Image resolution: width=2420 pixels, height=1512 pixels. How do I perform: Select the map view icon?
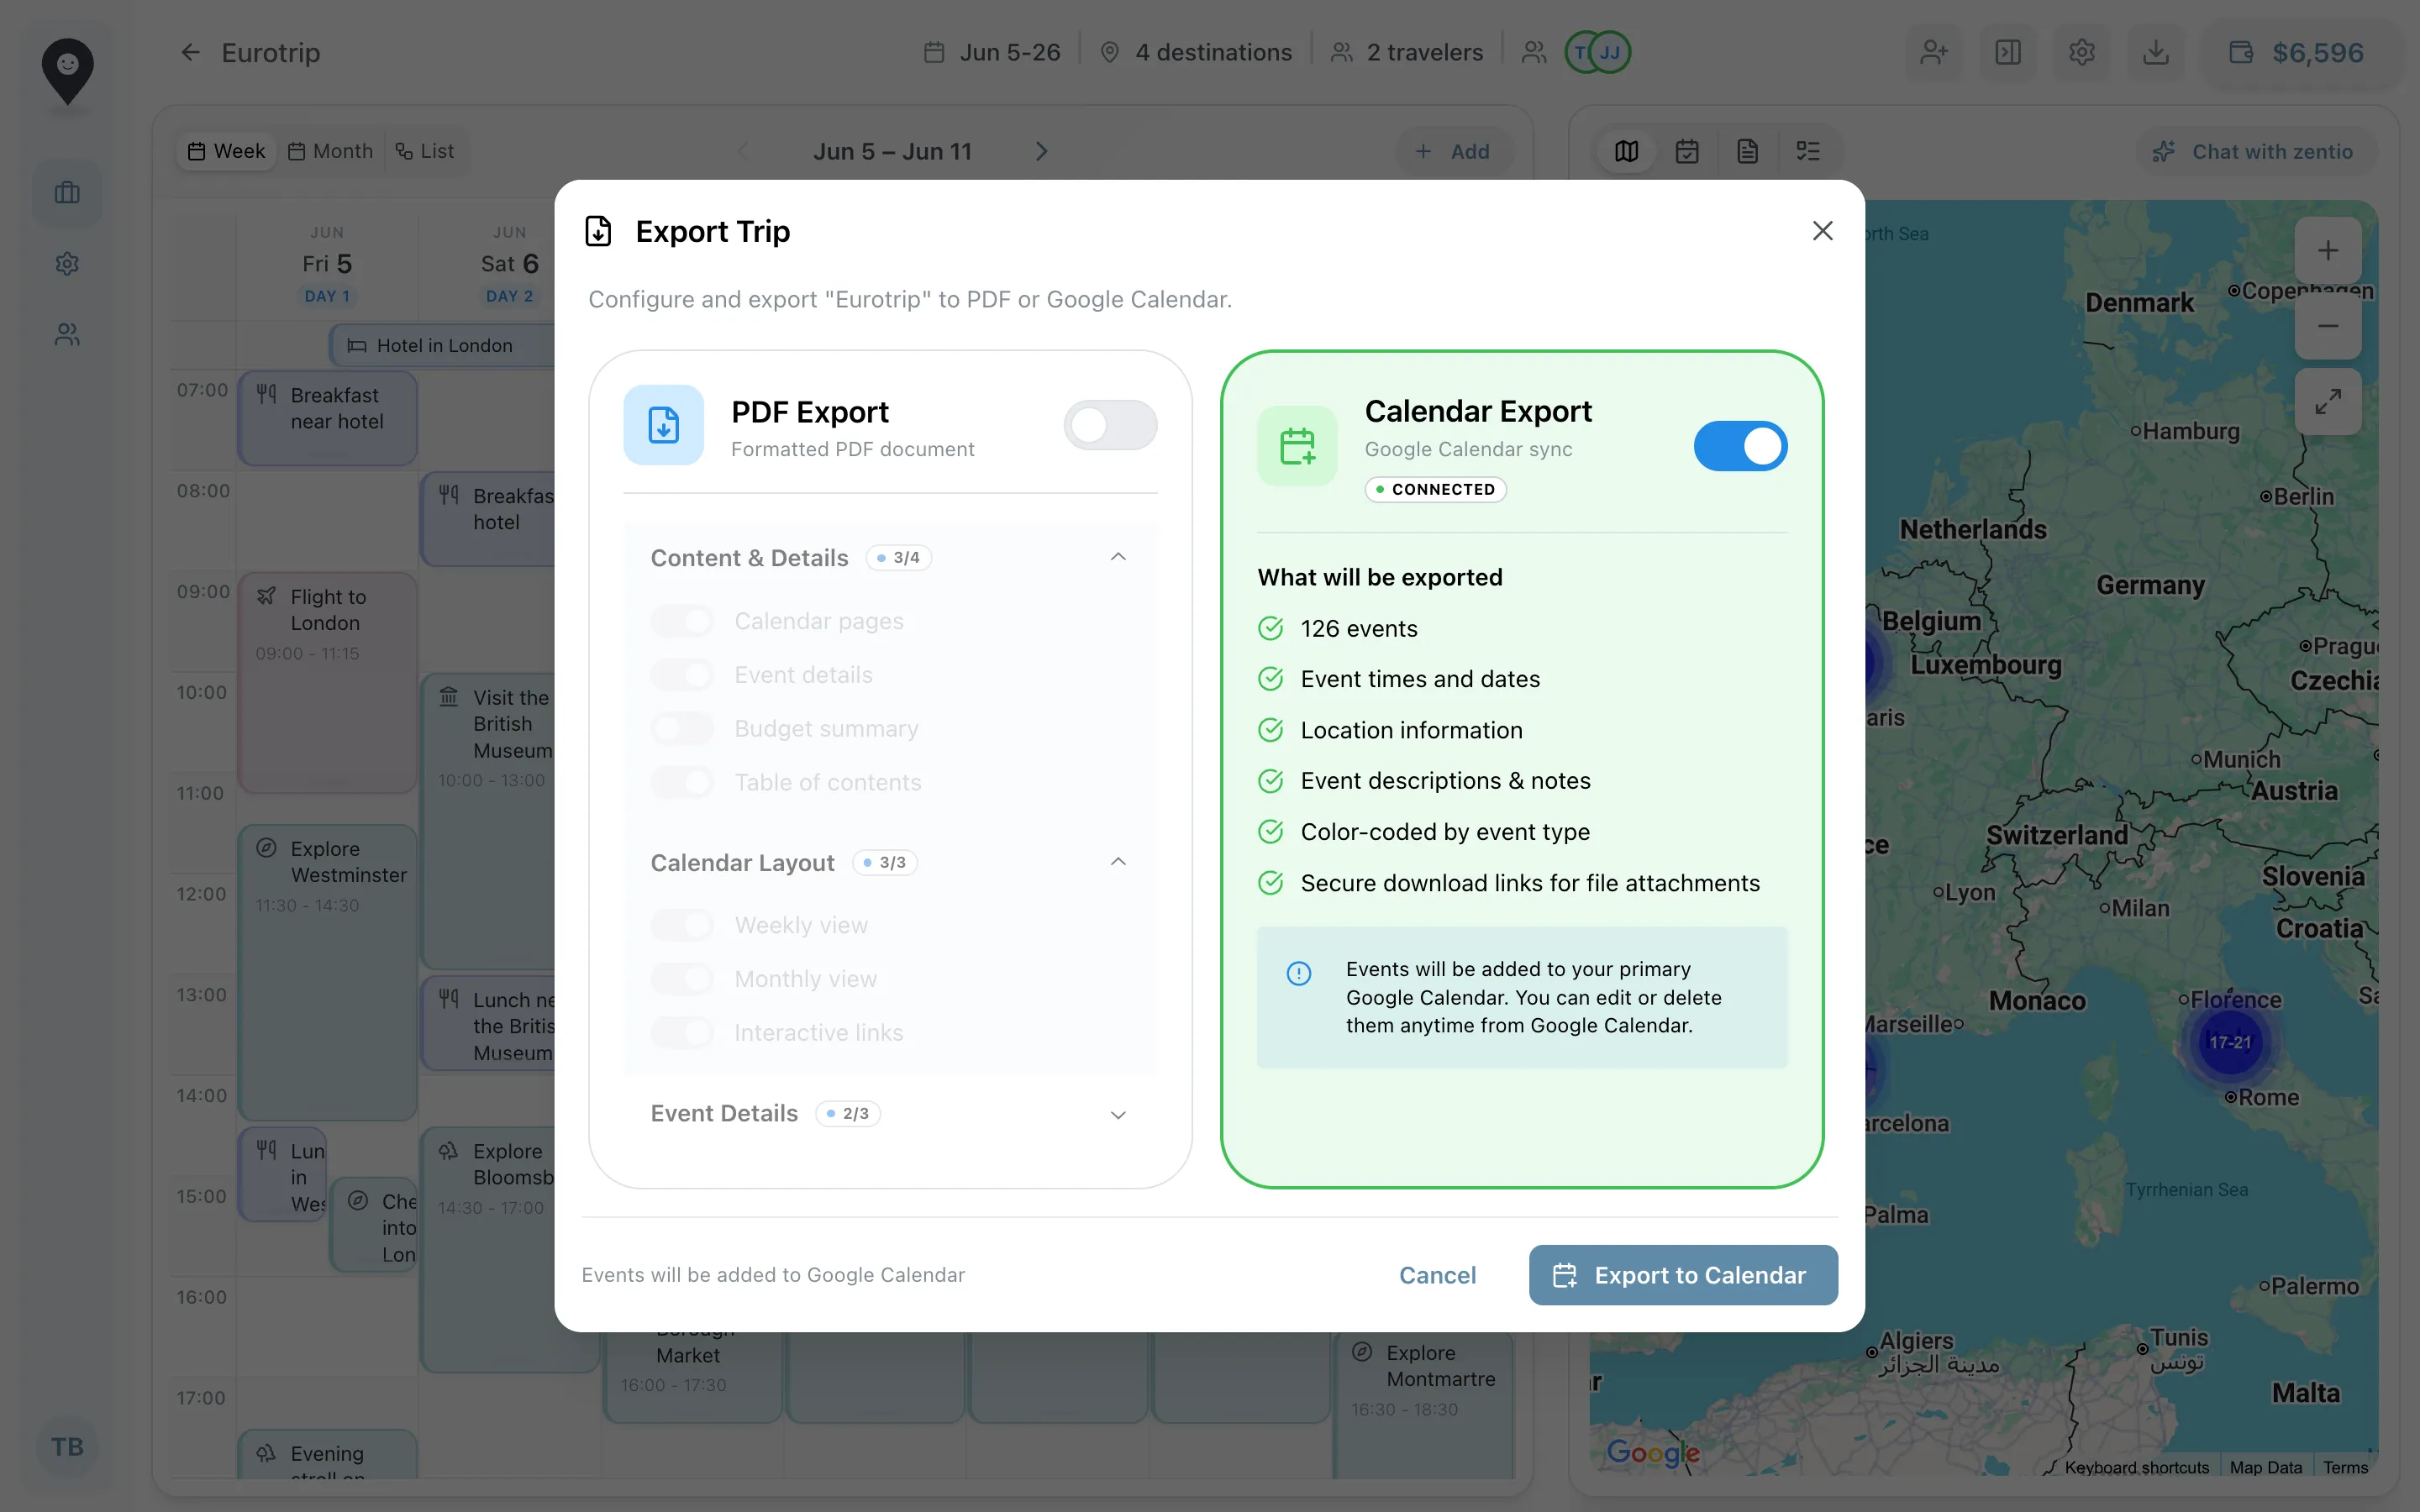tap(1626, 151)
